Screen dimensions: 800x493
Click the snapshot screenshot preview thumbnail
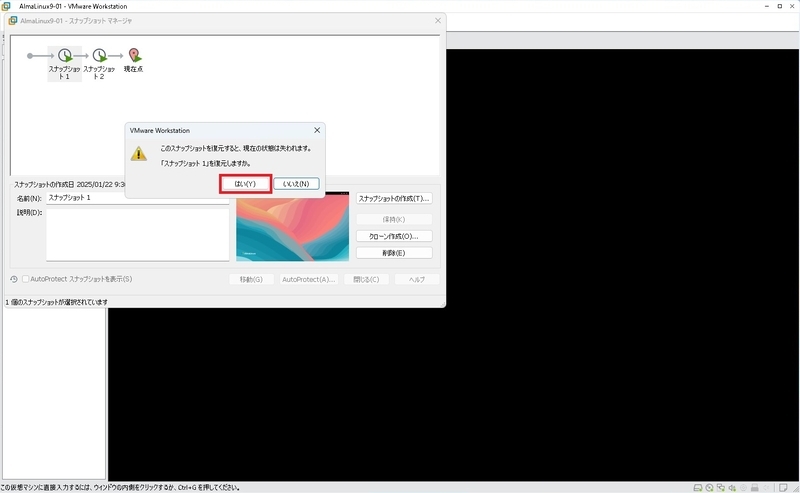pos(292,227)
